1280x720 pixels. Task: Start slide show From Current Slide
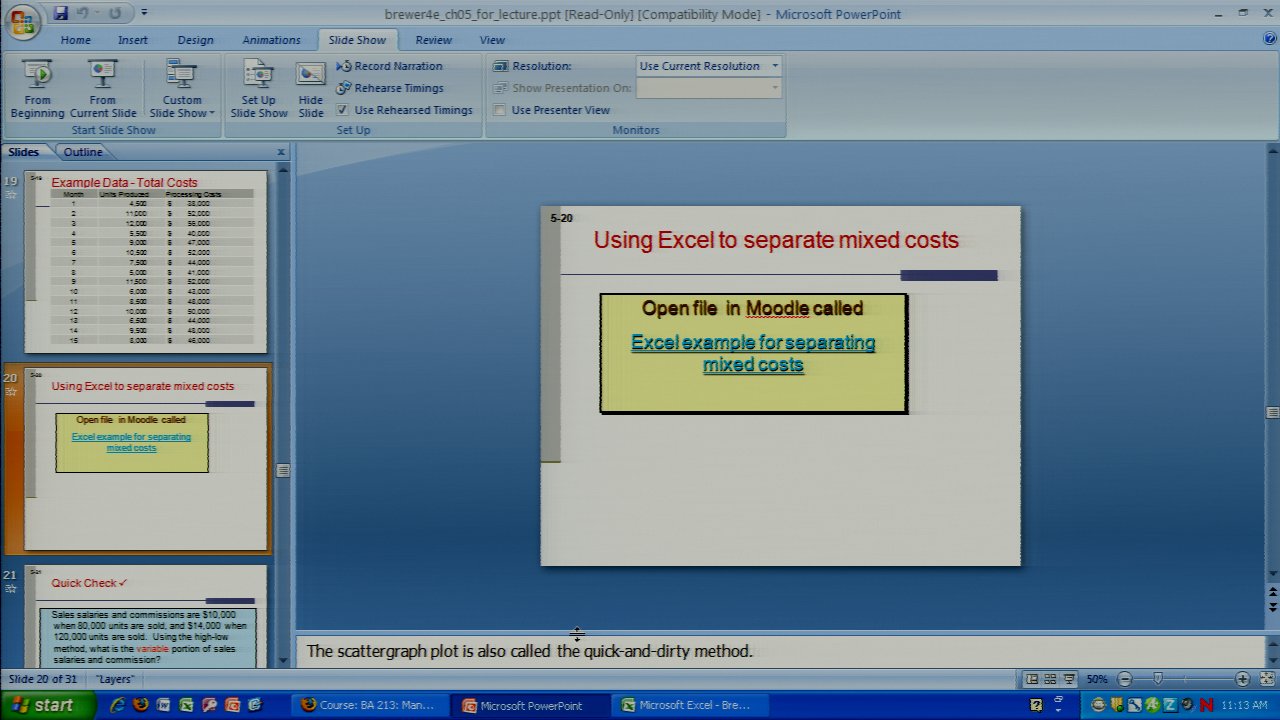[103, 88]
